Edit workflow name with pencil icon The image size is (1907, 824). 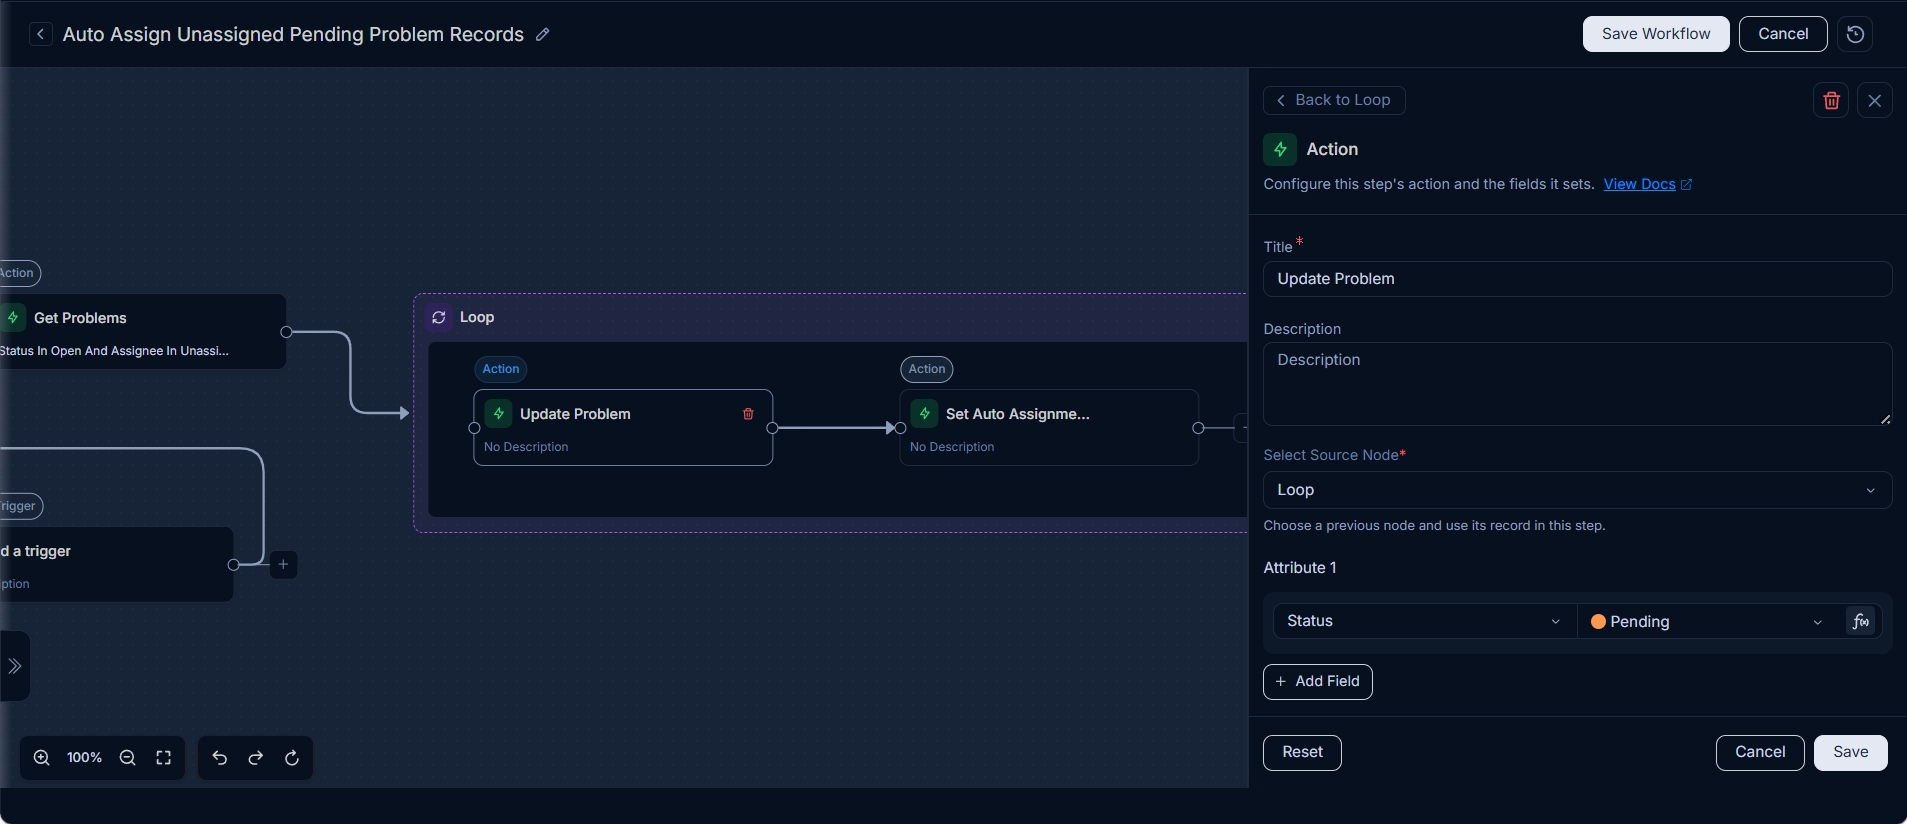click(x=543, y=34)
